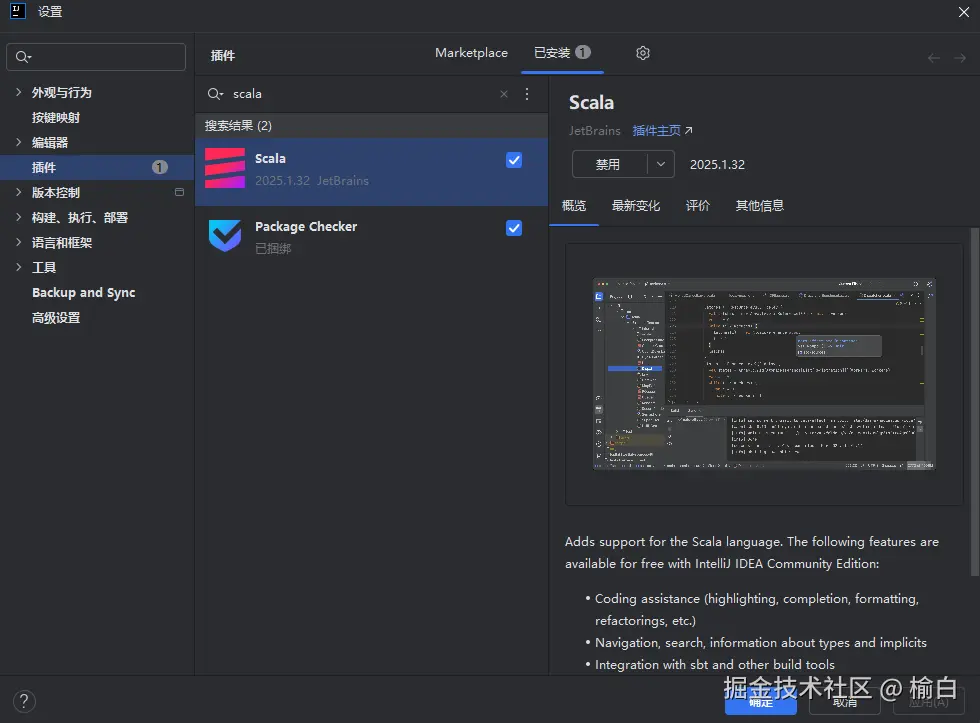Expand the 外观与行为 settings group
Screen dimensions: 980x723
coord(18,92)
